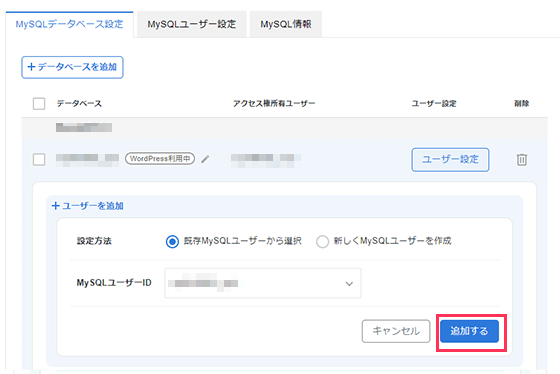Viewport: 560px width, 374px height.
Task: Switch to the MySQLユーザー設定 tab
Action: [x=192, y=24]
